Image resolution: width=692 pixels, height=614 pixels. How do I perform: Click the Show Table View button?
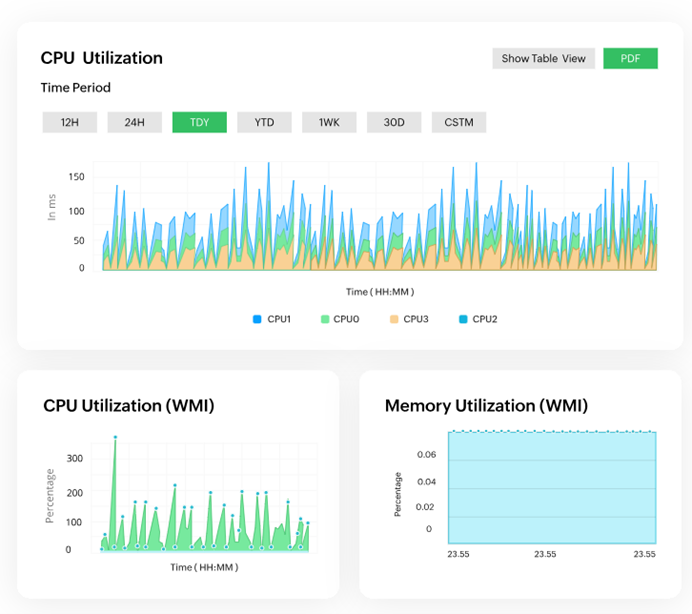(543, 59)
